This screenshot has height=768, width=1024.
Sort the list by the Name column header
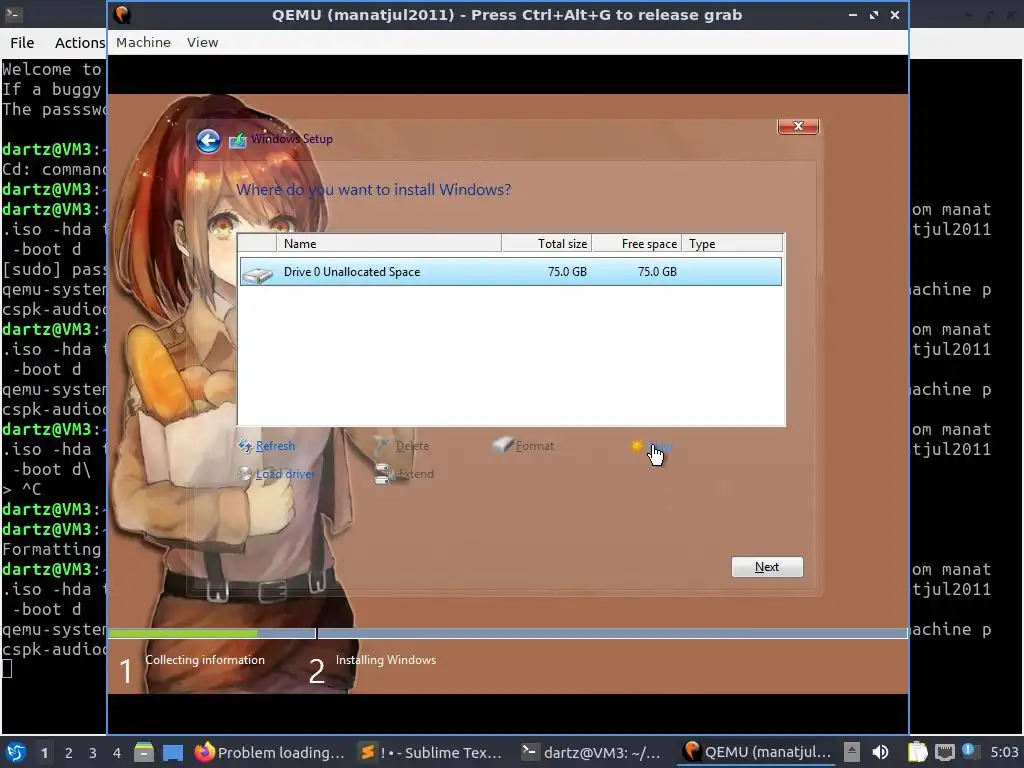(x=389, y=244)
